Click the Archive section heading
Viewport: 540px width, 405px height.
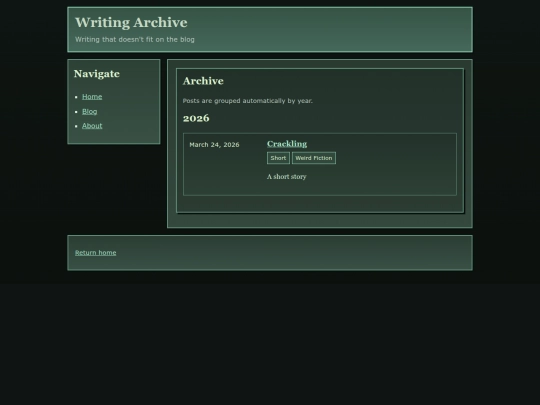point(203,81)
